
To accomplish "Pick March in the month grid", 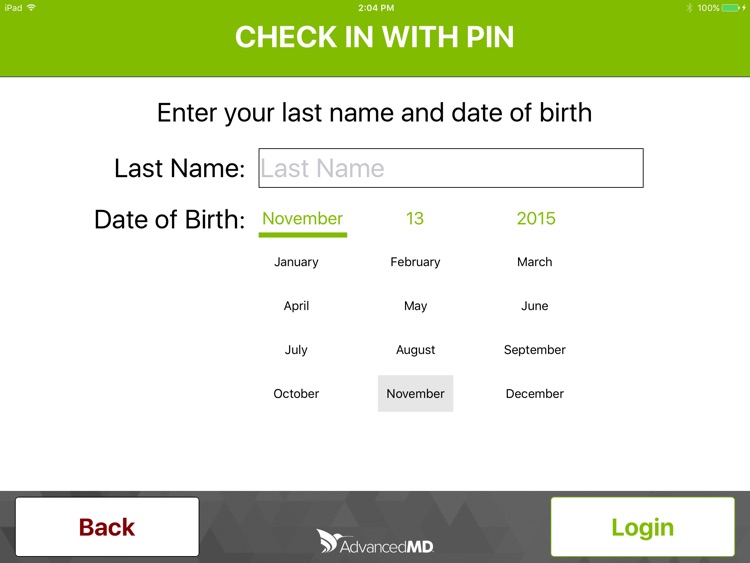I will coord(534,262).
